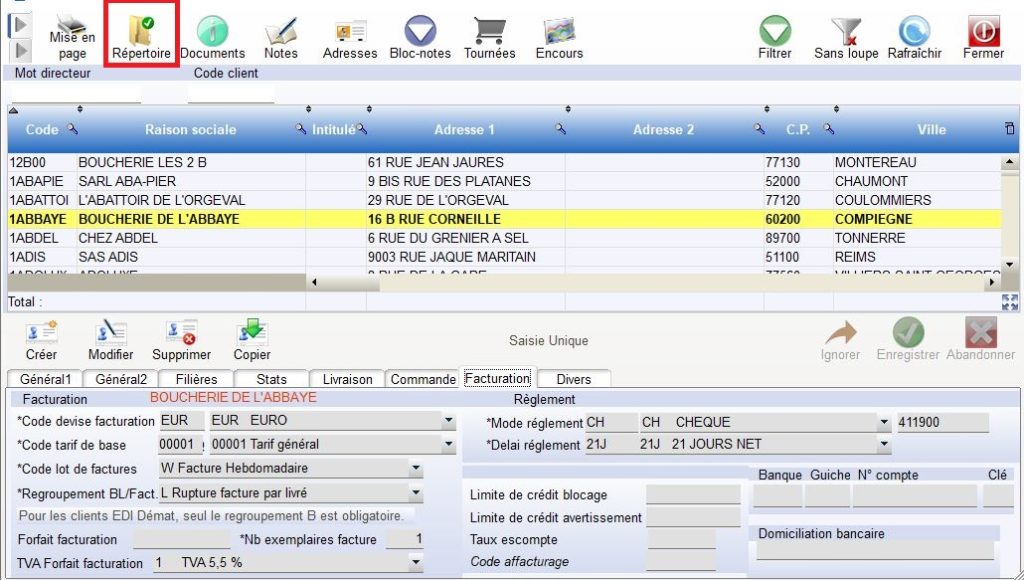
Task: Switch to the Livraison tab
Action: coord(347,379)
